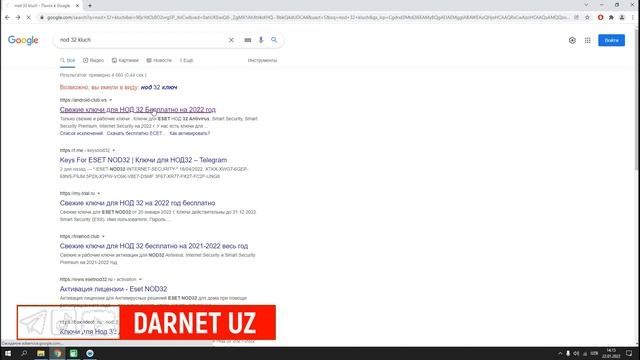Show hidden system tray icons
The image size is (640, 360).
pos(560,353)
